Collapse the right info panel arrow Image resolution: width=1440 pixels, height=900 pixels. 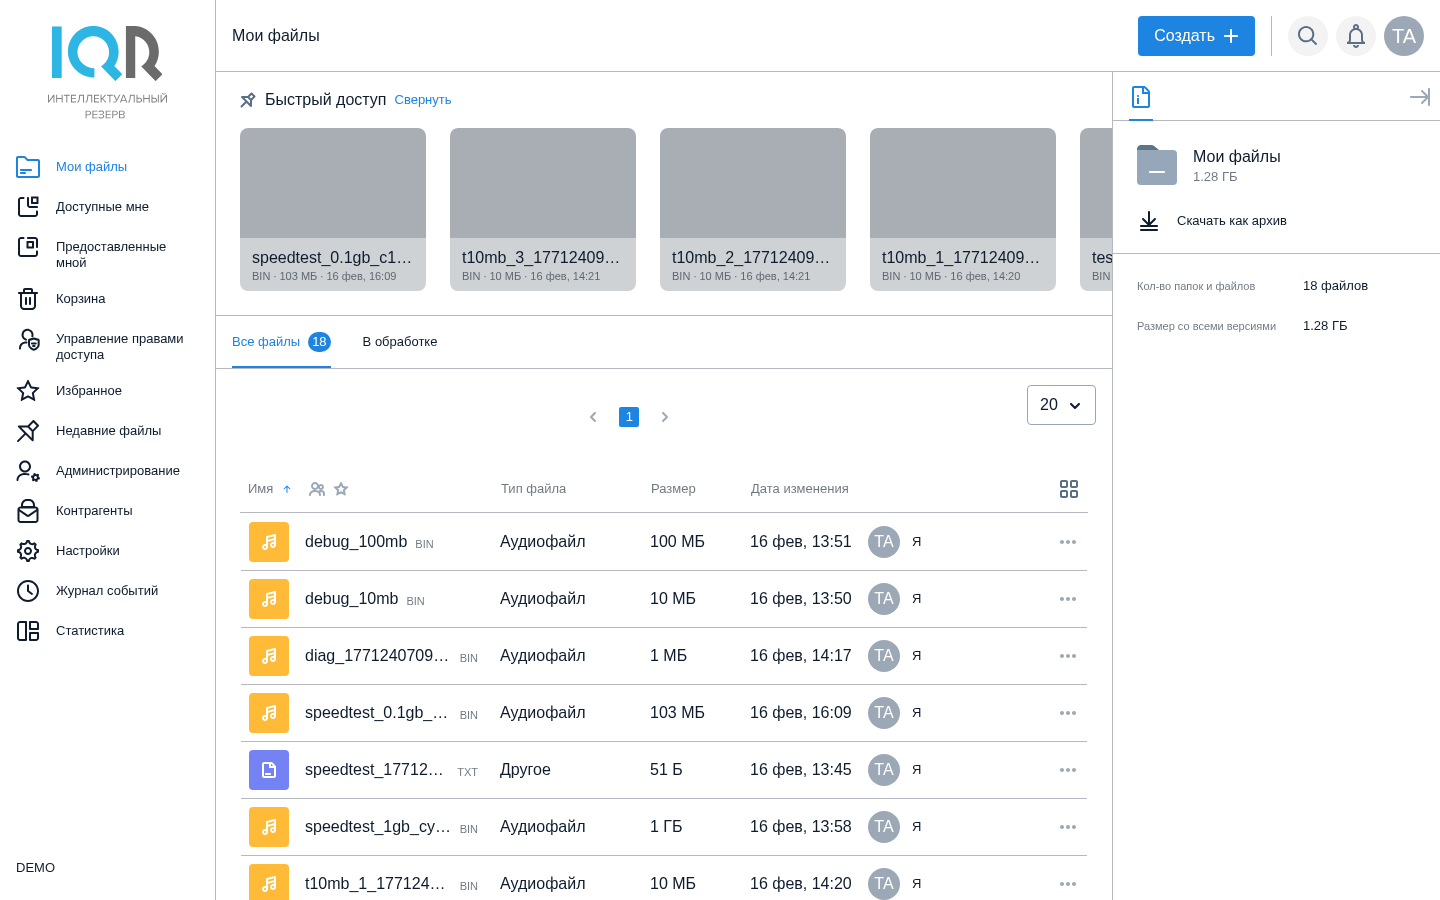(x=1419, y=97)
